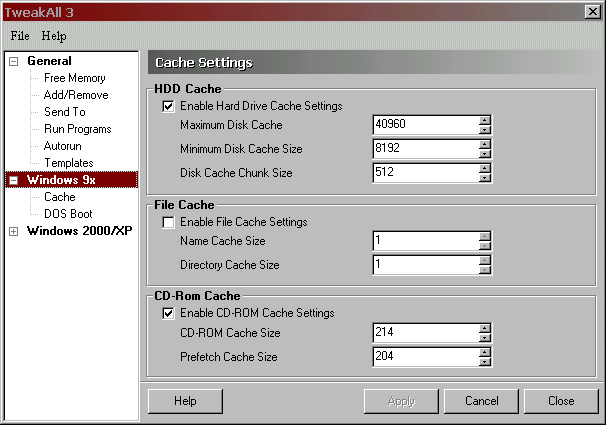Click the Prefetch Cache Size field
606x425 pixels.
pyautogui.click(x=426, y=357)
